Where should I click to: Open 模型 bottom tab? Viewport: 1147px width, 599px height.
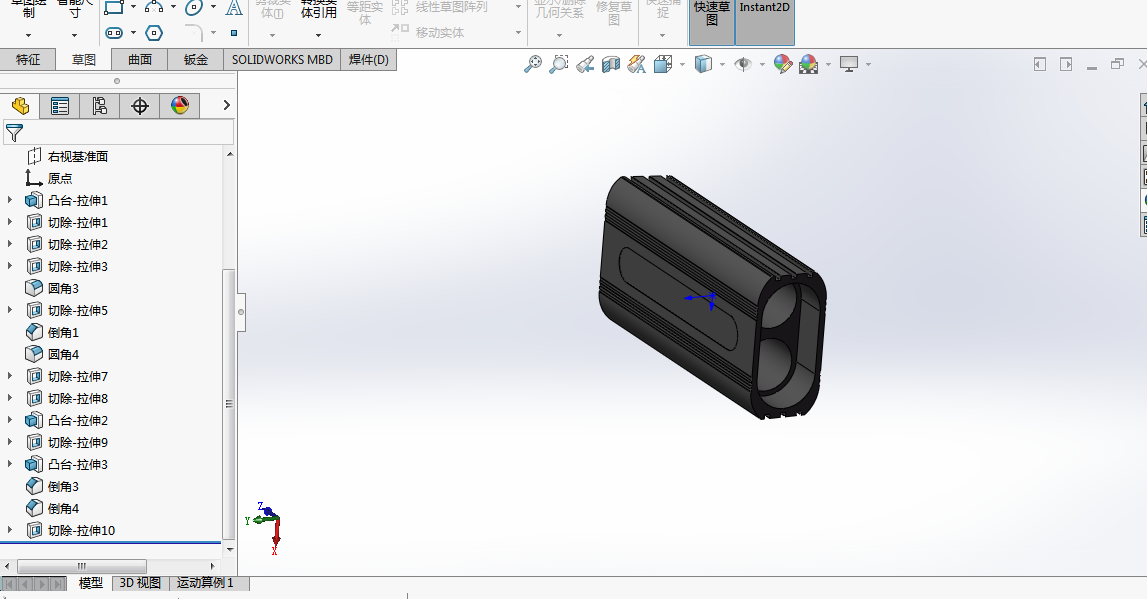point(91,583)
